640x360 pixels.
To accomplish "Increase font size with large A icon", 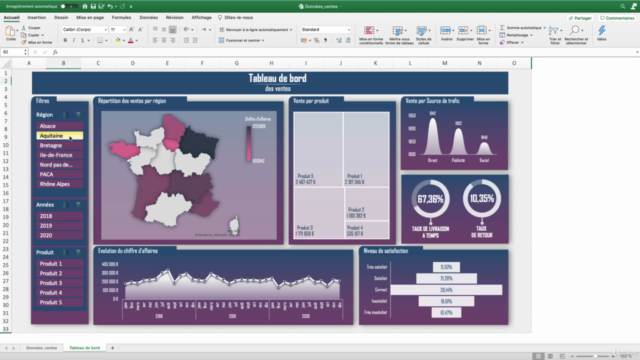I will click(131, 29).
